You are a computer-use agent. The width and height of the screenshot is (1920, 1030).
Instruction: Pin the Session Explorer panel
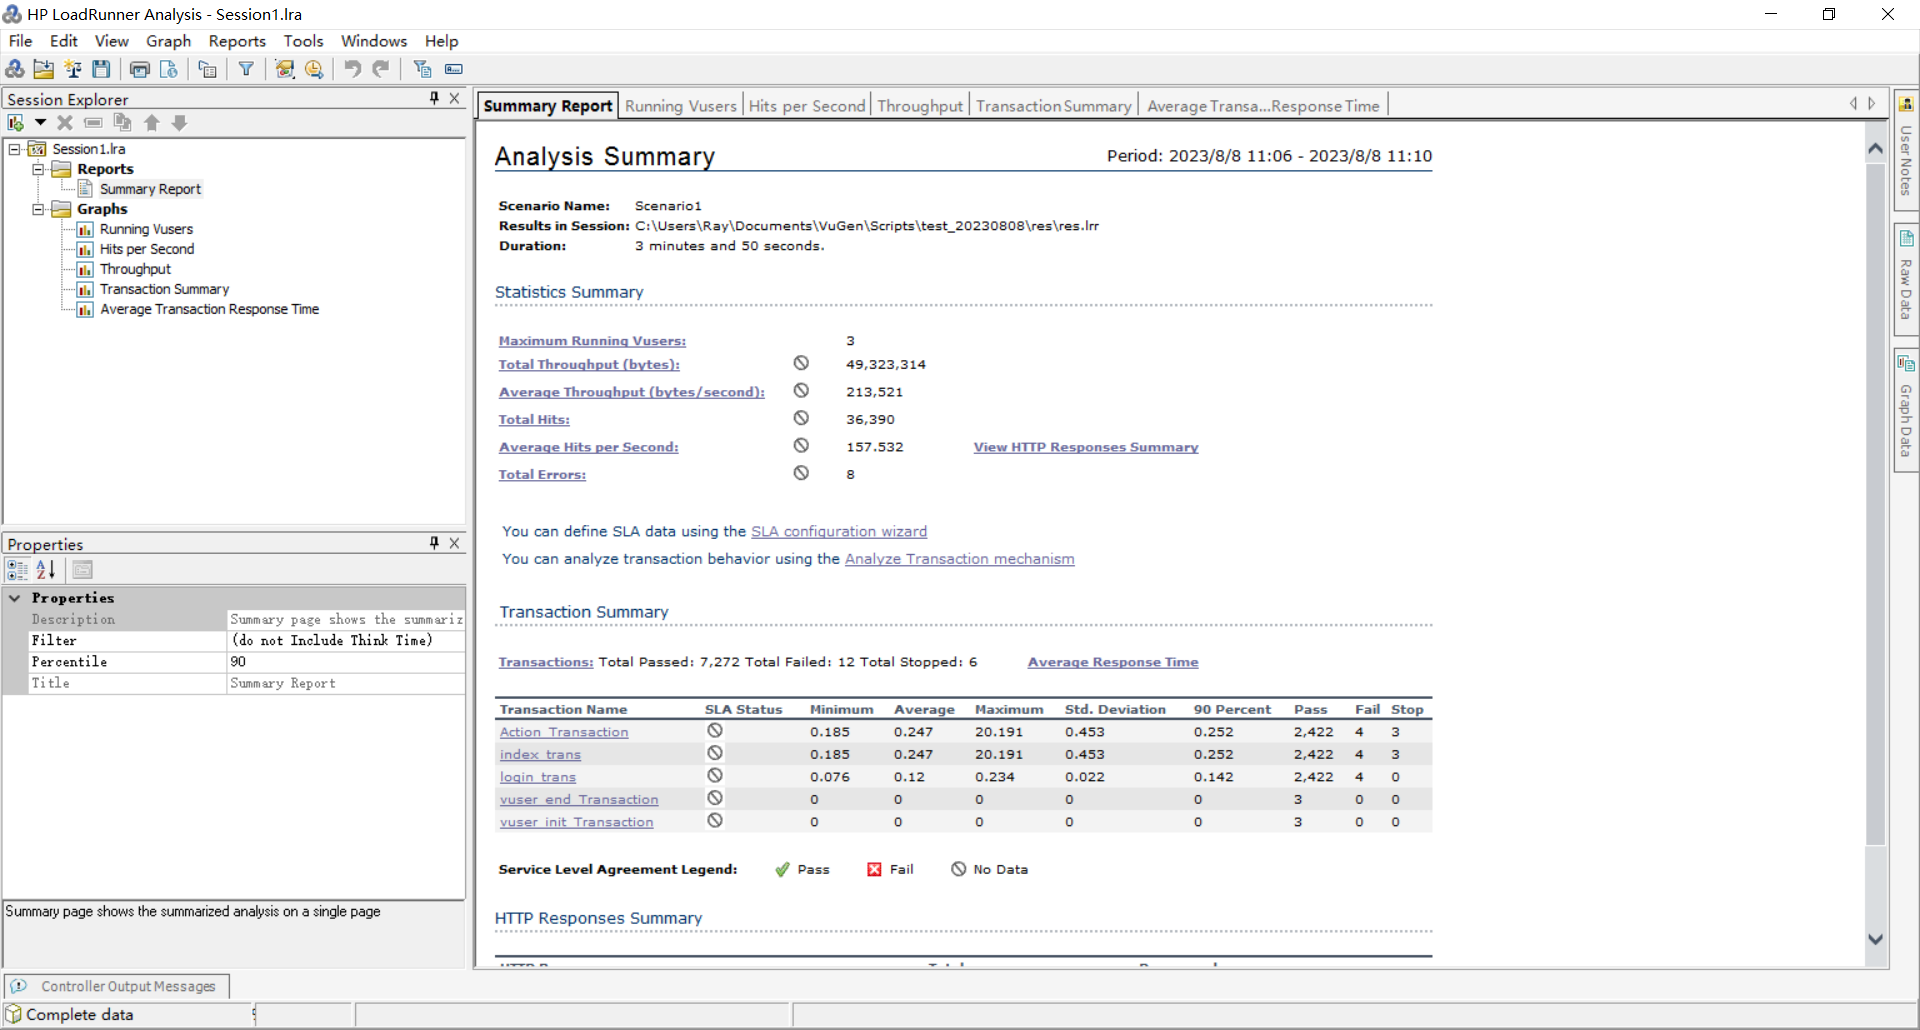click(x=434, y=98)
